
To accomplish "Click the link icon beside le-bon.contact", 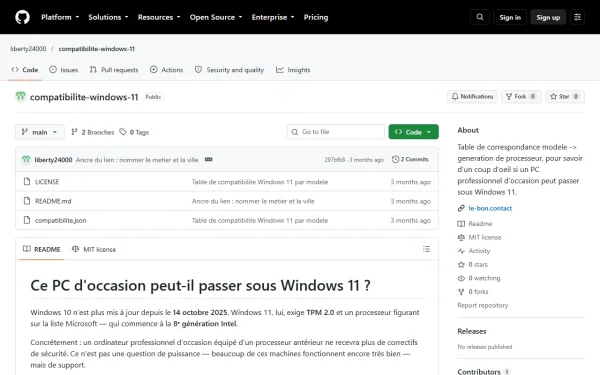I will coord(461,208).
